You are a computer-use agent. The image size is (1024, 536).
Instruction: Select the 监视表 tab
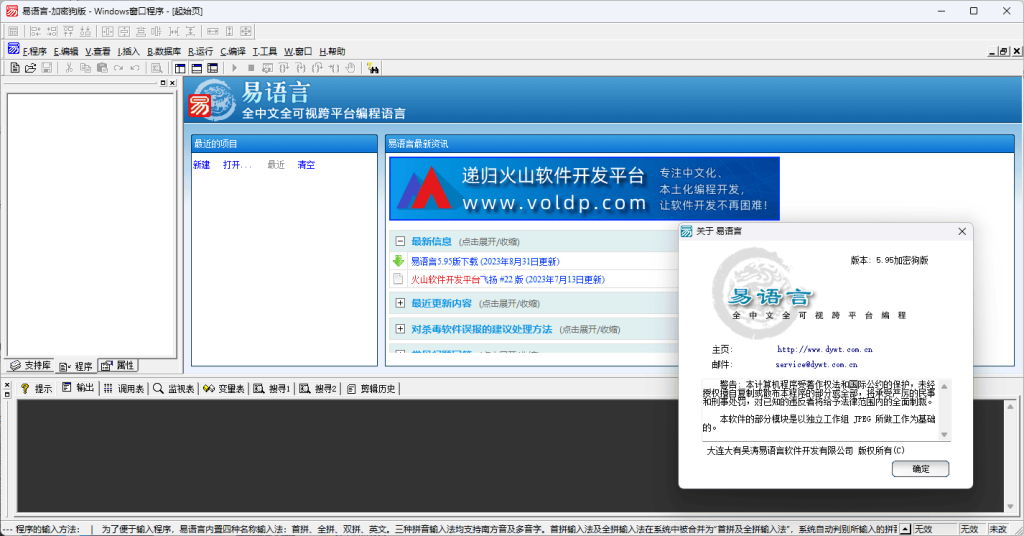click(x=174, y=388)
